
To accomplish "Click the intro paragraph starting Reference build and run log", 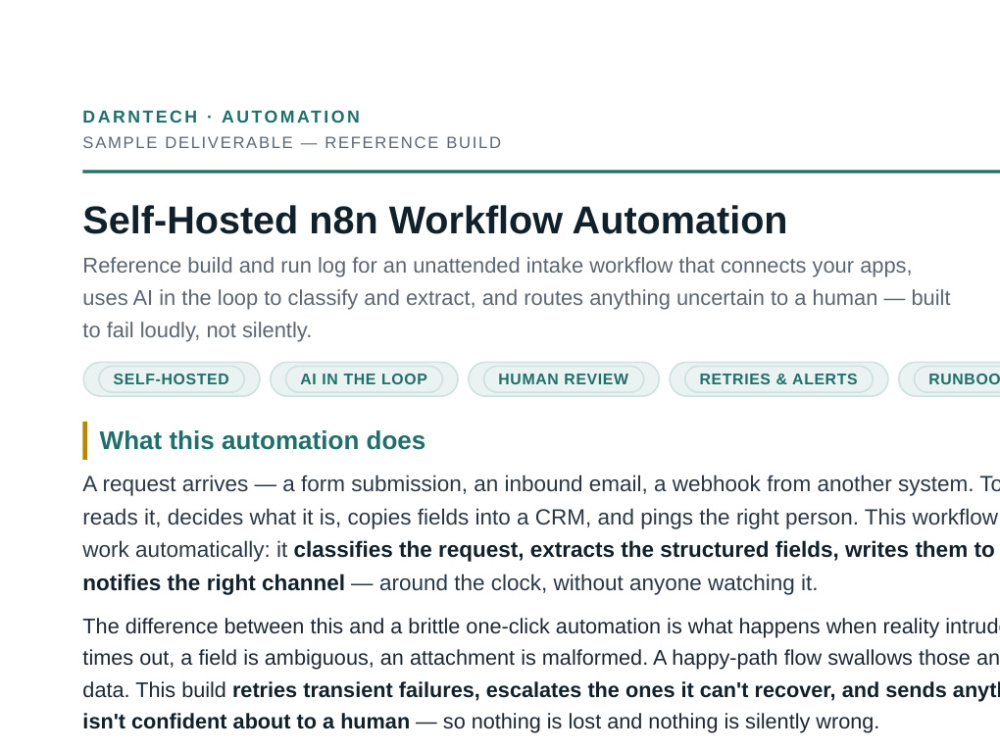I will [x=517, y=298].
